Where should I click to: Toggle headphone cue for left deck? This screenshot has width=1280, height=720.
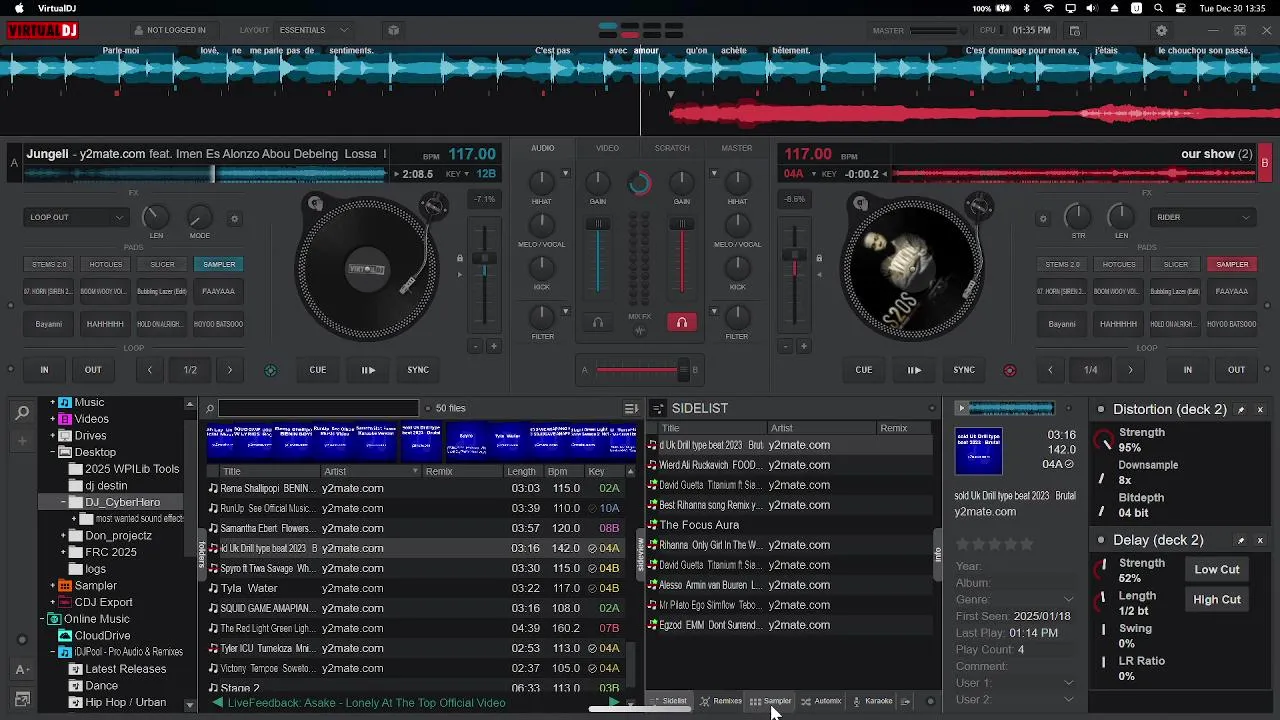coord(598,322)
